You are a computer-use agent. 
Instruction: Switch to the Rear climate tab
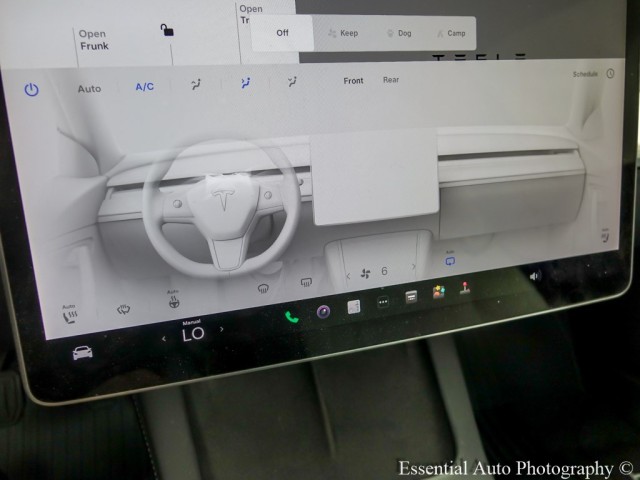[391, 80]
